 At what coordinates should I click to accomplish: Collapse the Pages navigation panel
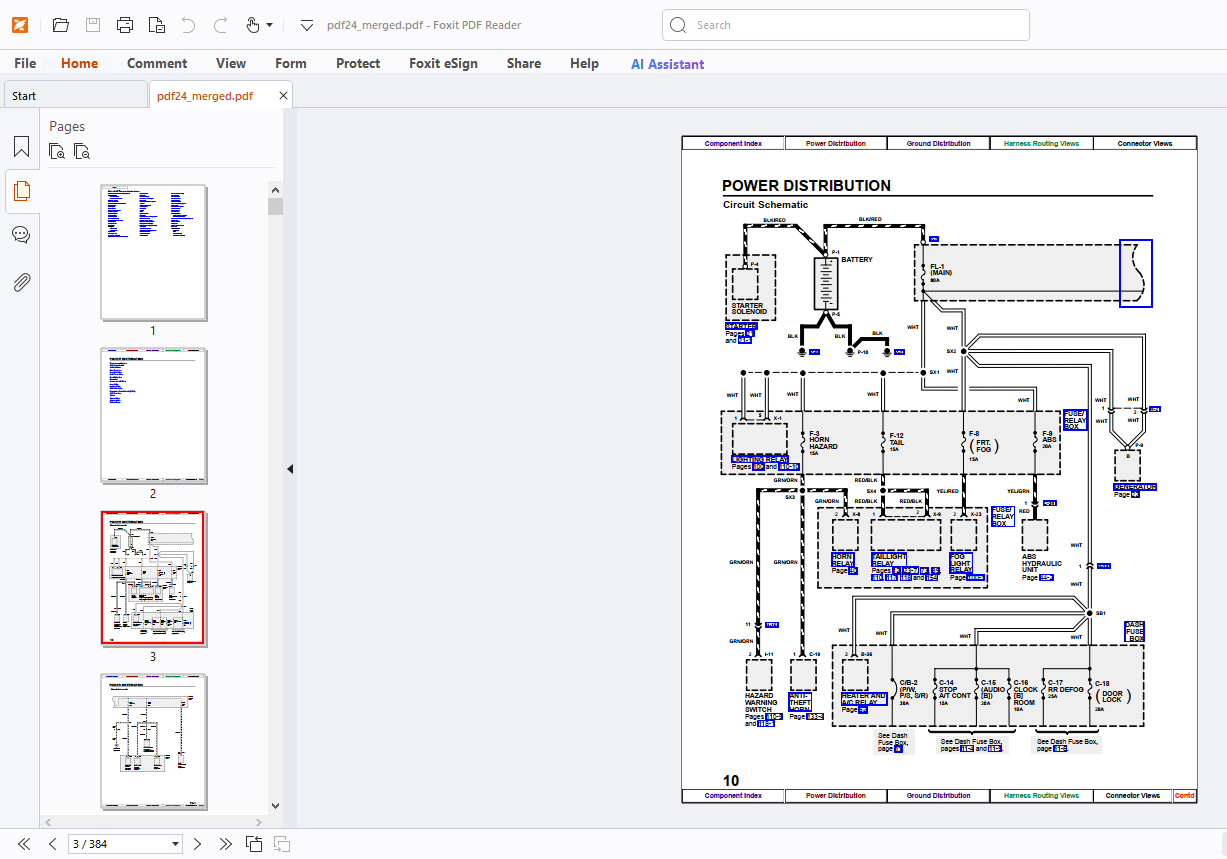pos(290,469)
